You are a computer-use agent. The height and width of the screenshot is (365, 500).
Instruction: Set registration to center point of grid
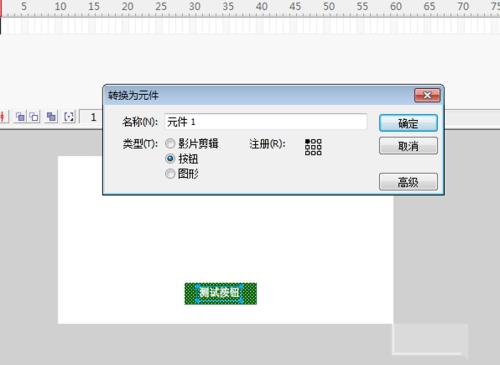click(x=313, y=147)
